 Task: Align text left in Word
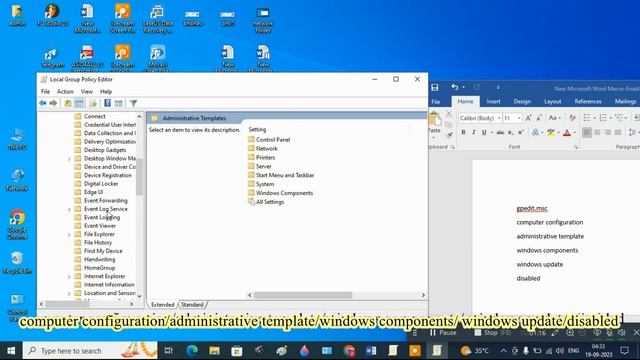point(587,132)
